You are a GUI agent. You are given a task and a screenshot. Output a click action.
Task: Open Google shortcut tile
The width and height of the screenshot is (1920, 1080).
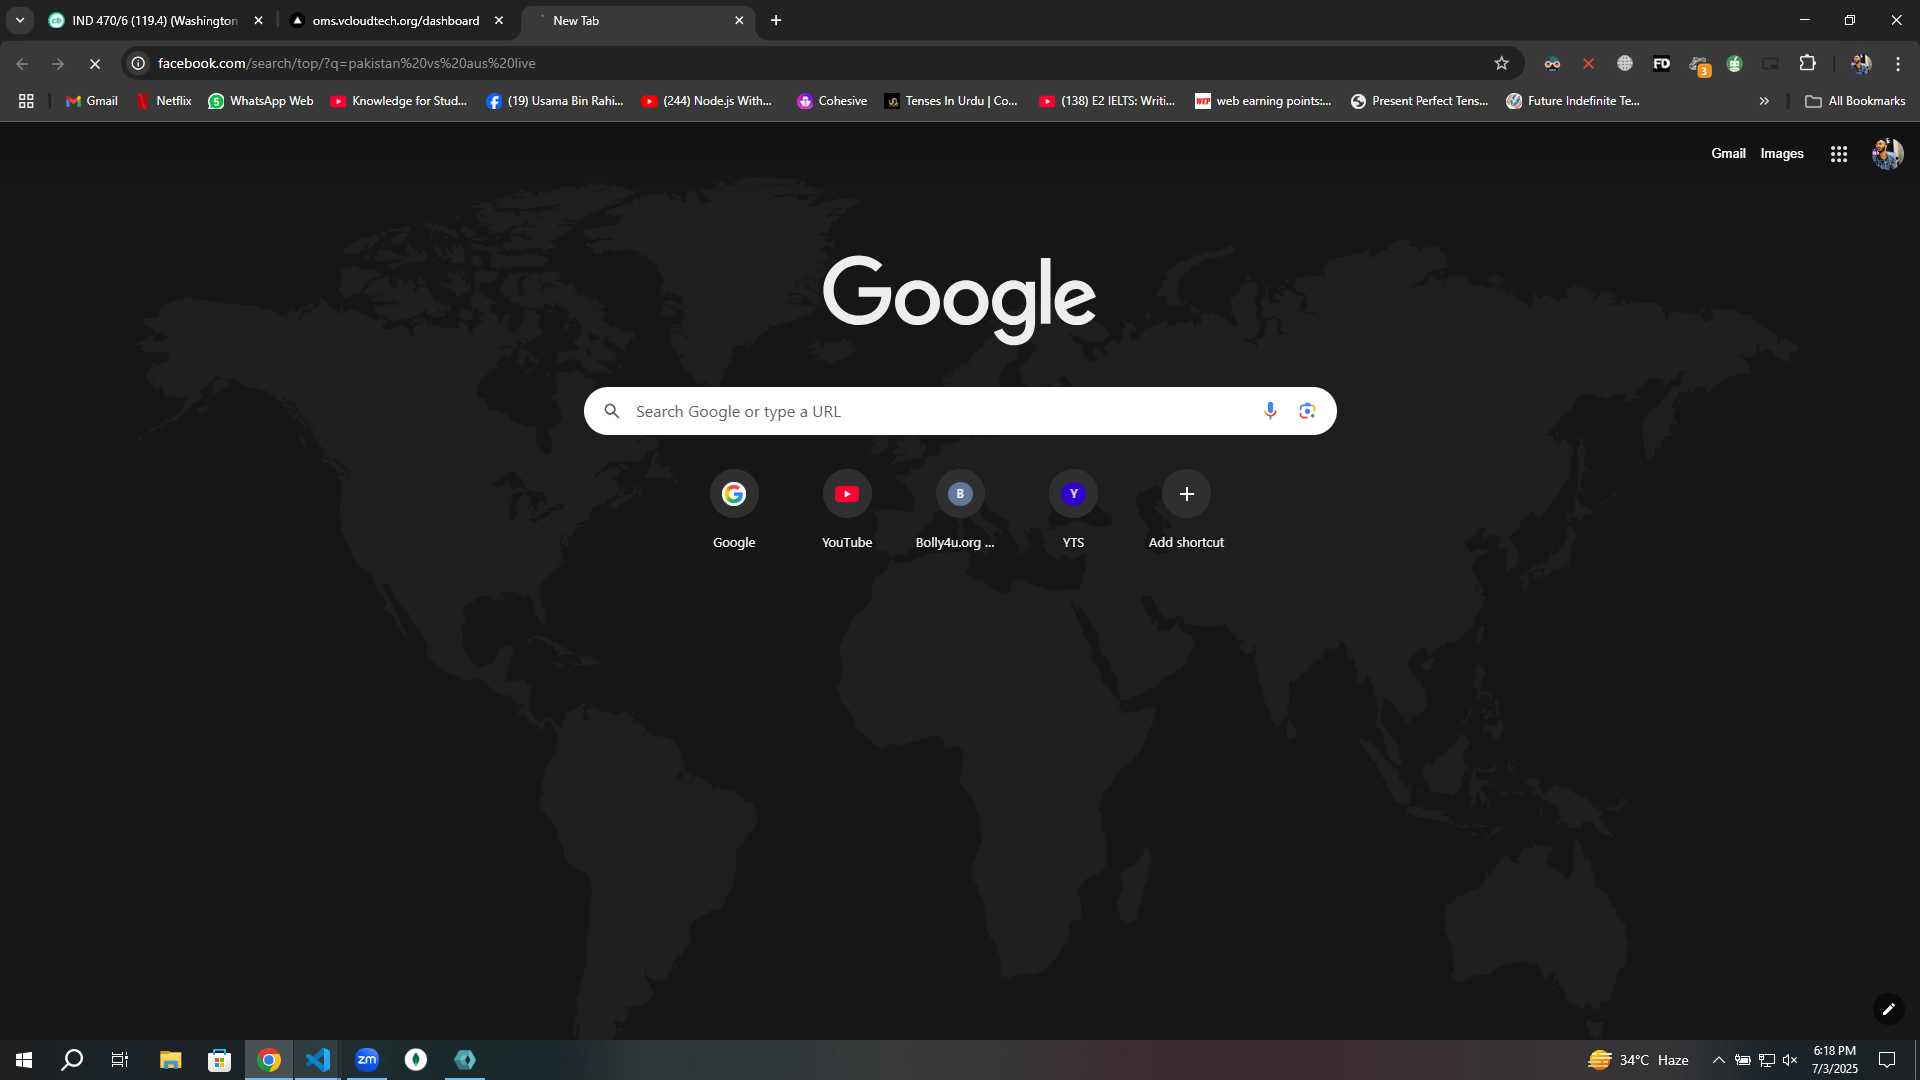pos(734,510)
